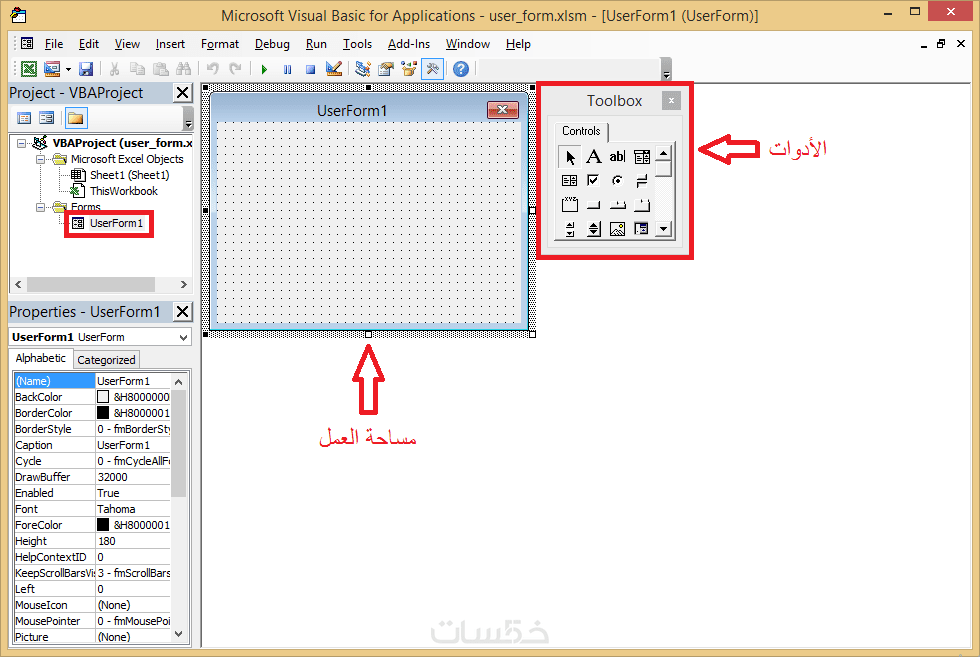Select the Controls tab in Toolbox
Screen dimensions: 980x657
581,131
